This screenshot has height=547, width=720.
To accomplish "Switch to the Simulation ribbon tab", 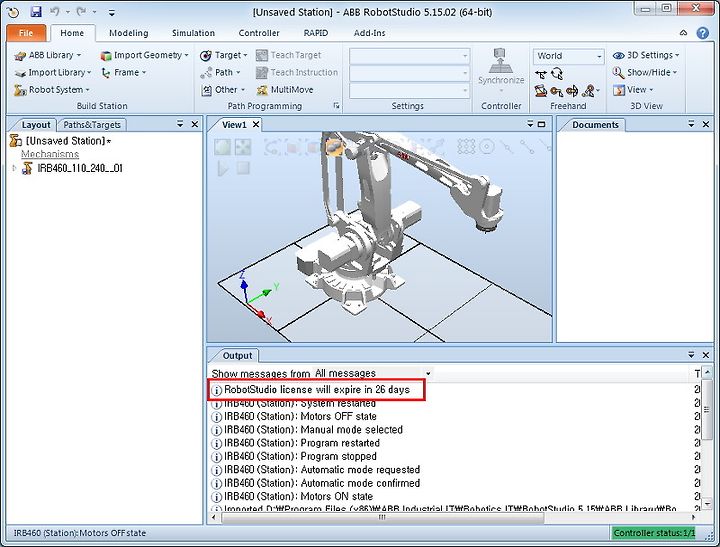I will [x=193, y=33].
